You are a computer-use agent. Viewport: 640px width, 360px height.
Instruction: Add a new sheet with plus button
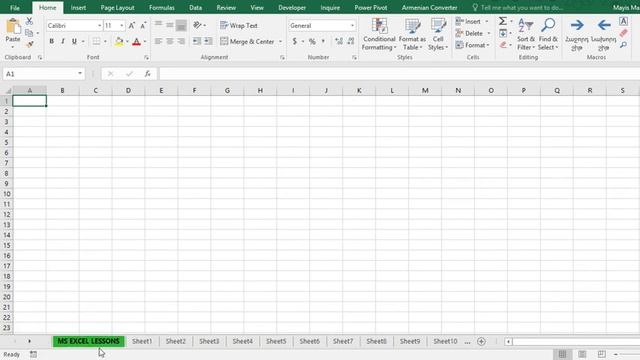coord(481,342)
